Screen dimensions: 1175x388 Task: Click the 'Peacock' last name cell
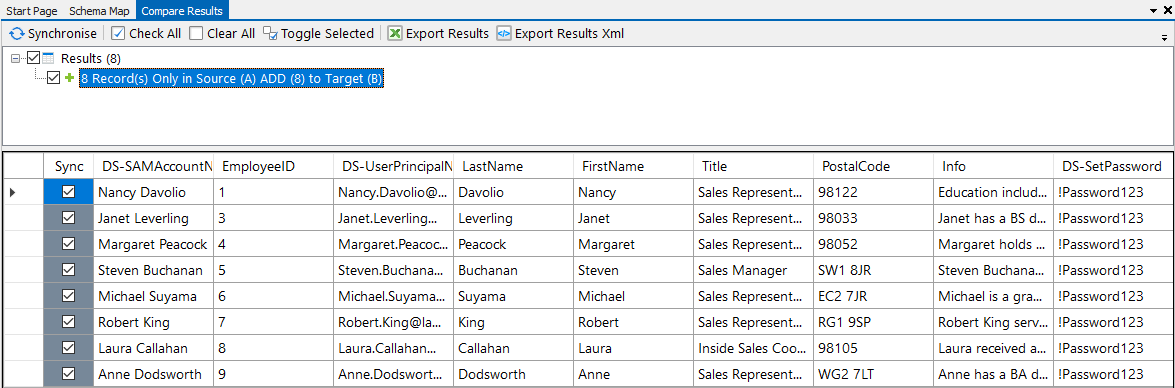513,244
